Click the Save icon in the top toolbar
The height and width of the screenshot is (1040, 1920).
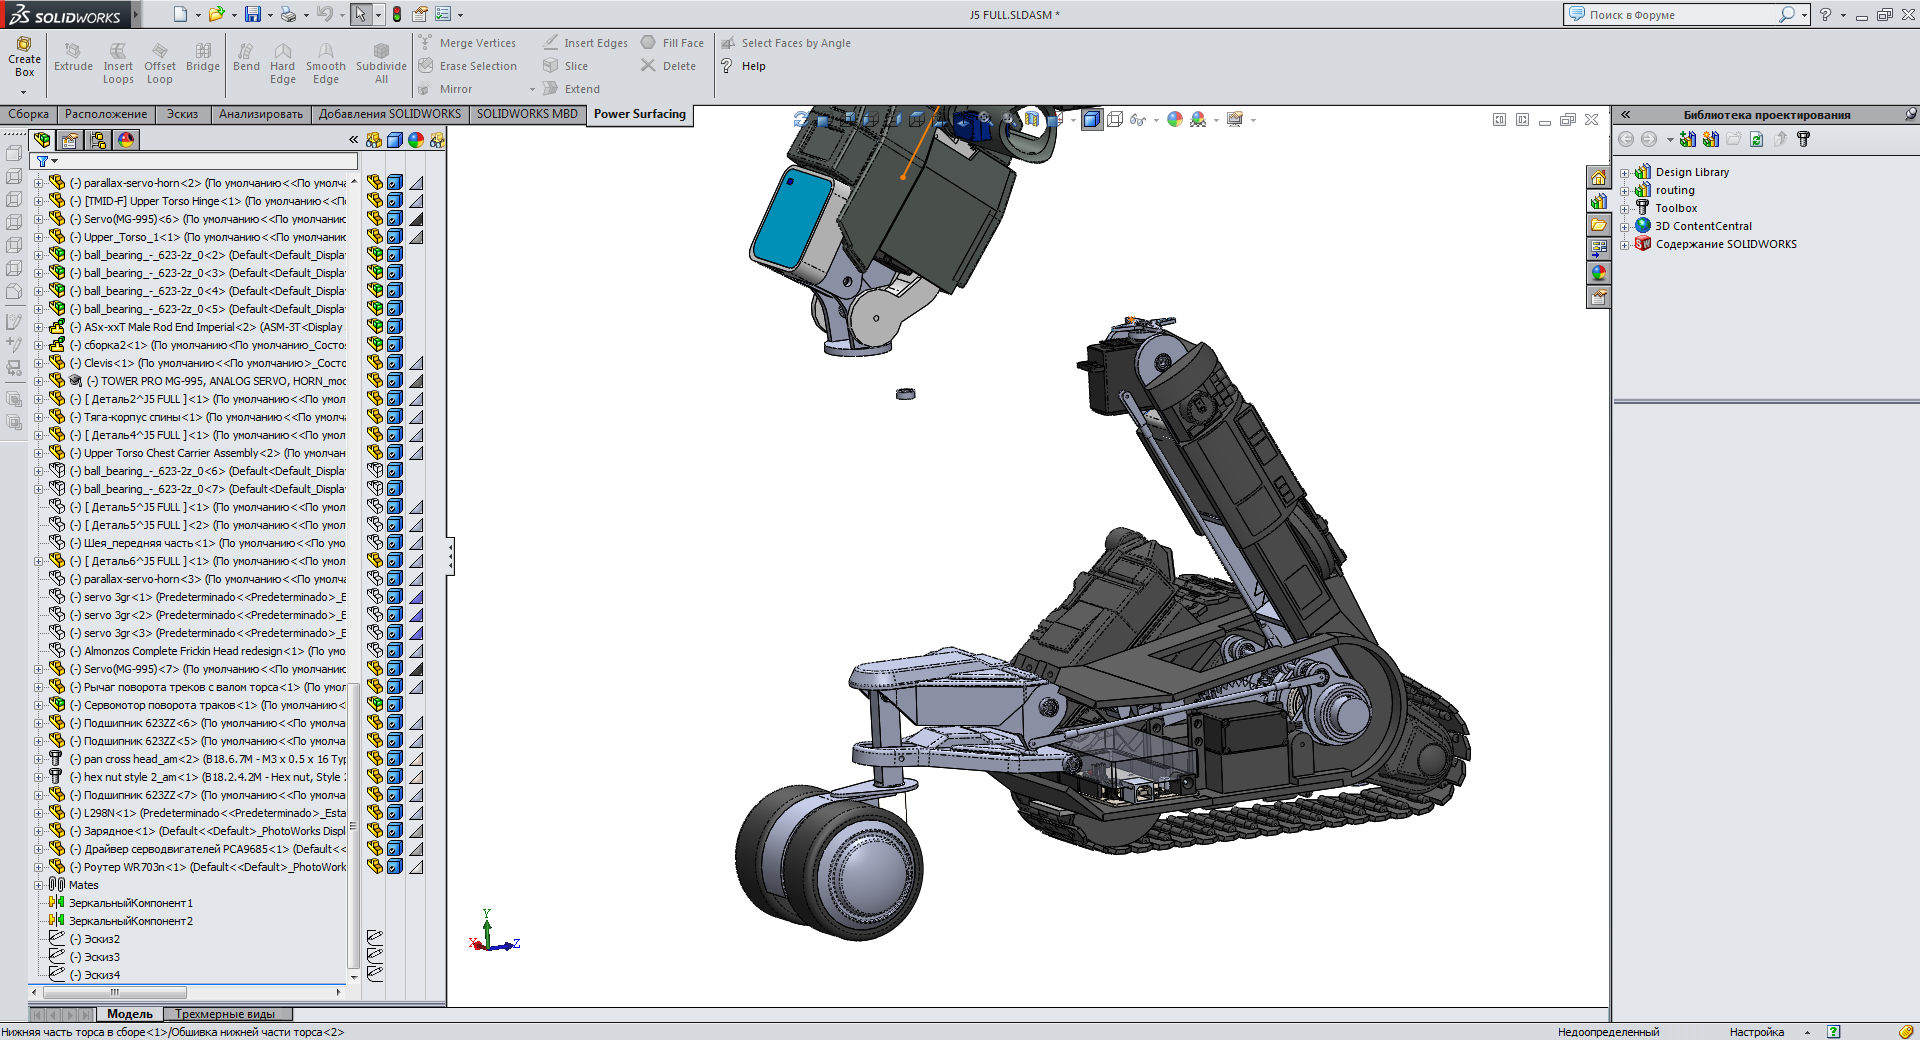point(252,14)
